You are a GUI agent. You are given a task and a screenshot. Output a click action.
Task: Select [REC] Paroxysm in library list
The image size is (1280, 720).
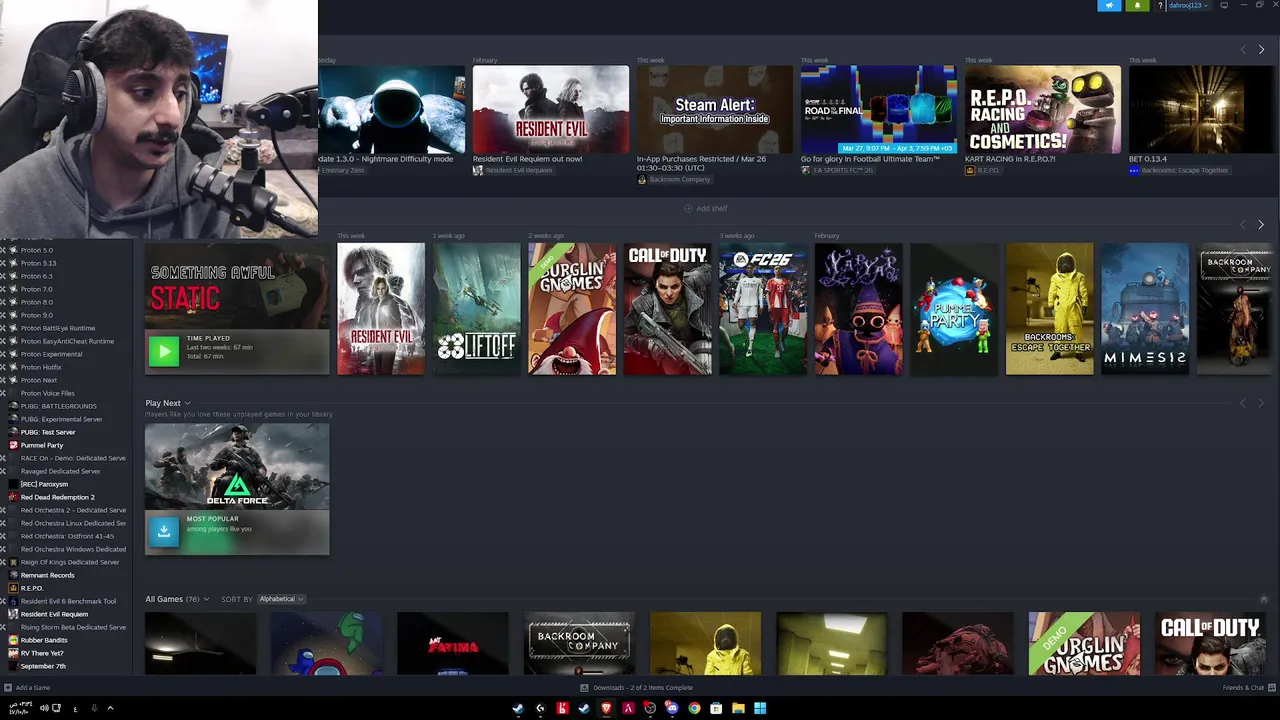point(44,484)
